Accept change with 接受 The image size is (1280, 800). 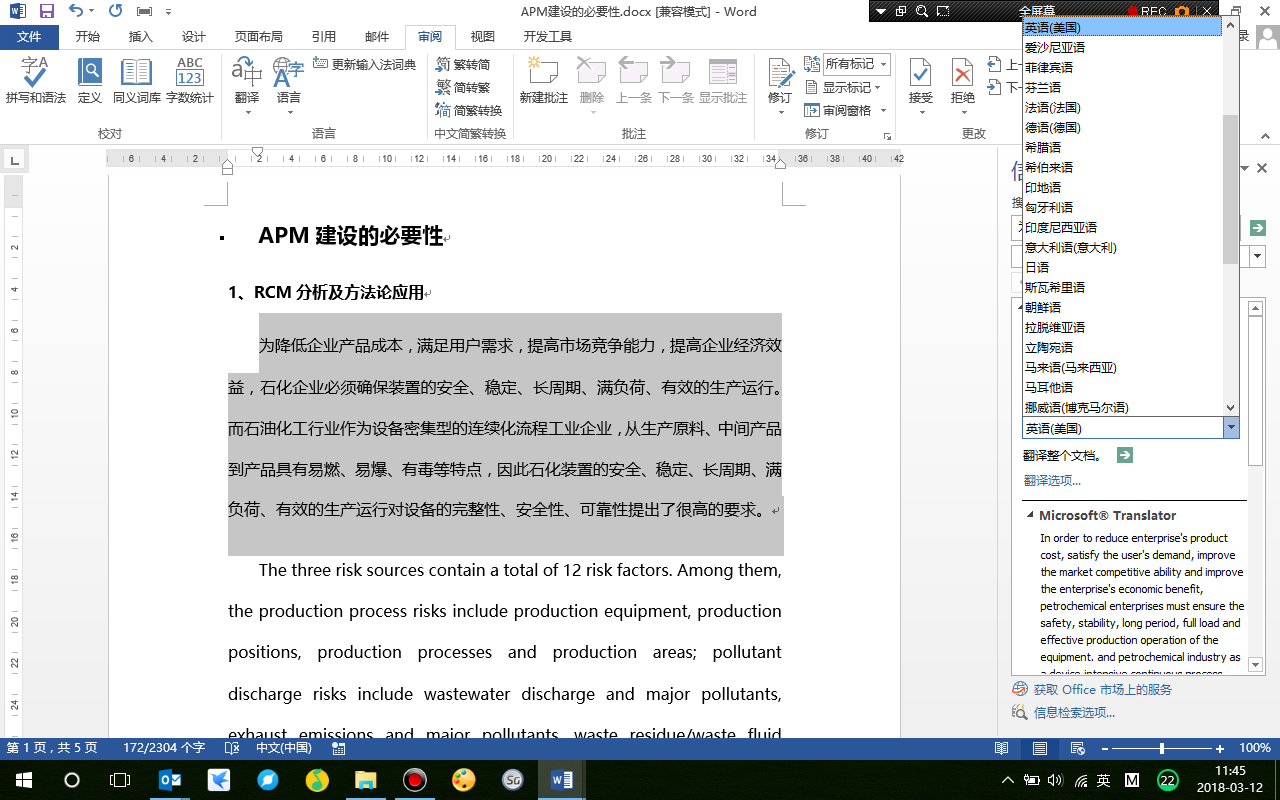[x=921, y=84]
